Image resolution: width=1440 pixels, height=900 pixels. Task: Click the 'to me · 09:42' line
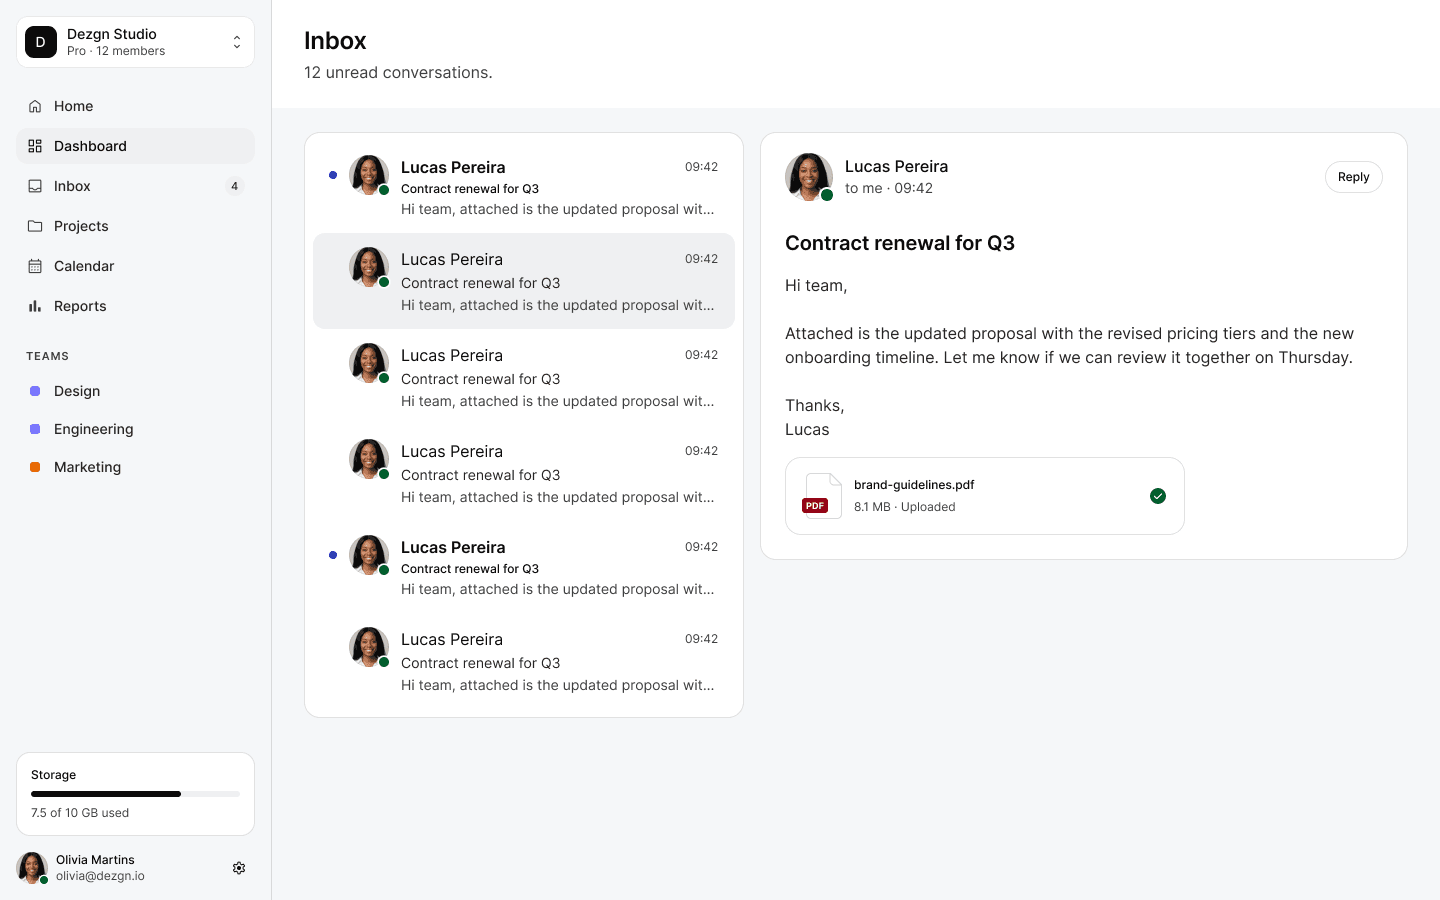[x=889, y=188]
